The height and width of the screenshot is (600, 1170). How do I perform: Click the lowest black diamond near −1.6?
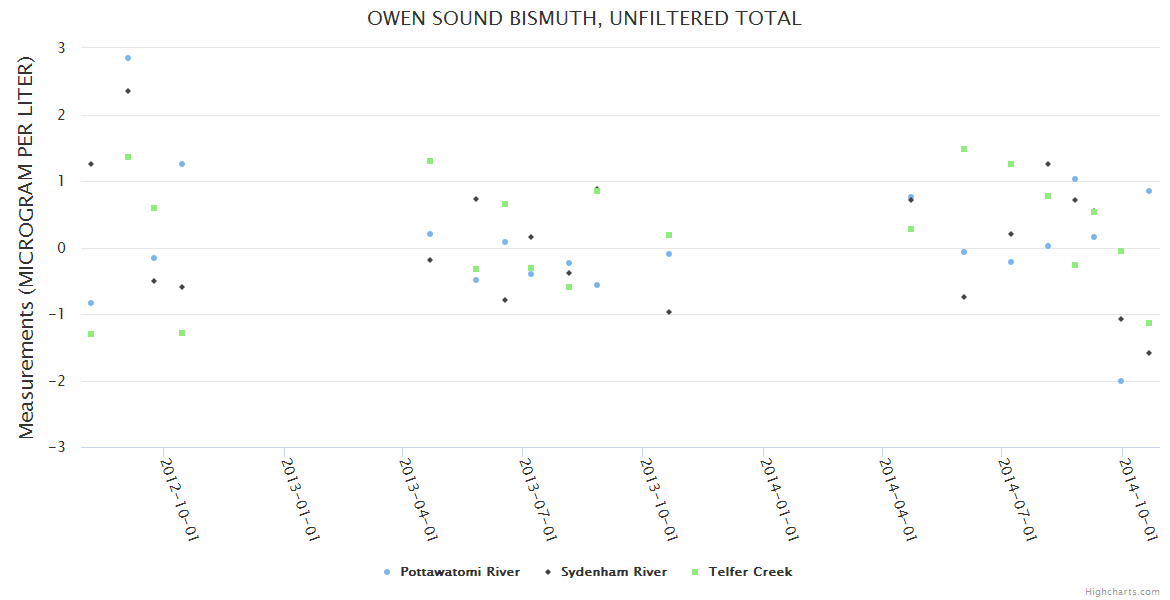(1149, 353)
